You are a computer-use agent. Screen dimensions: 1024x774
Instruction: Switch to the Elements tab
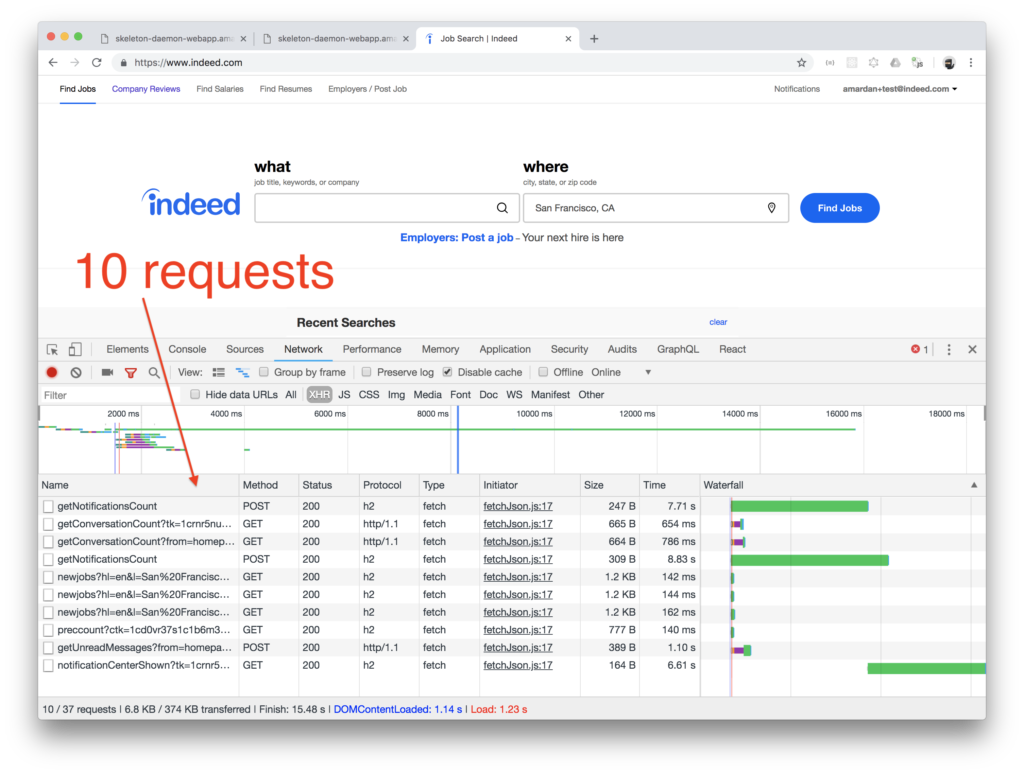[127, 349]
